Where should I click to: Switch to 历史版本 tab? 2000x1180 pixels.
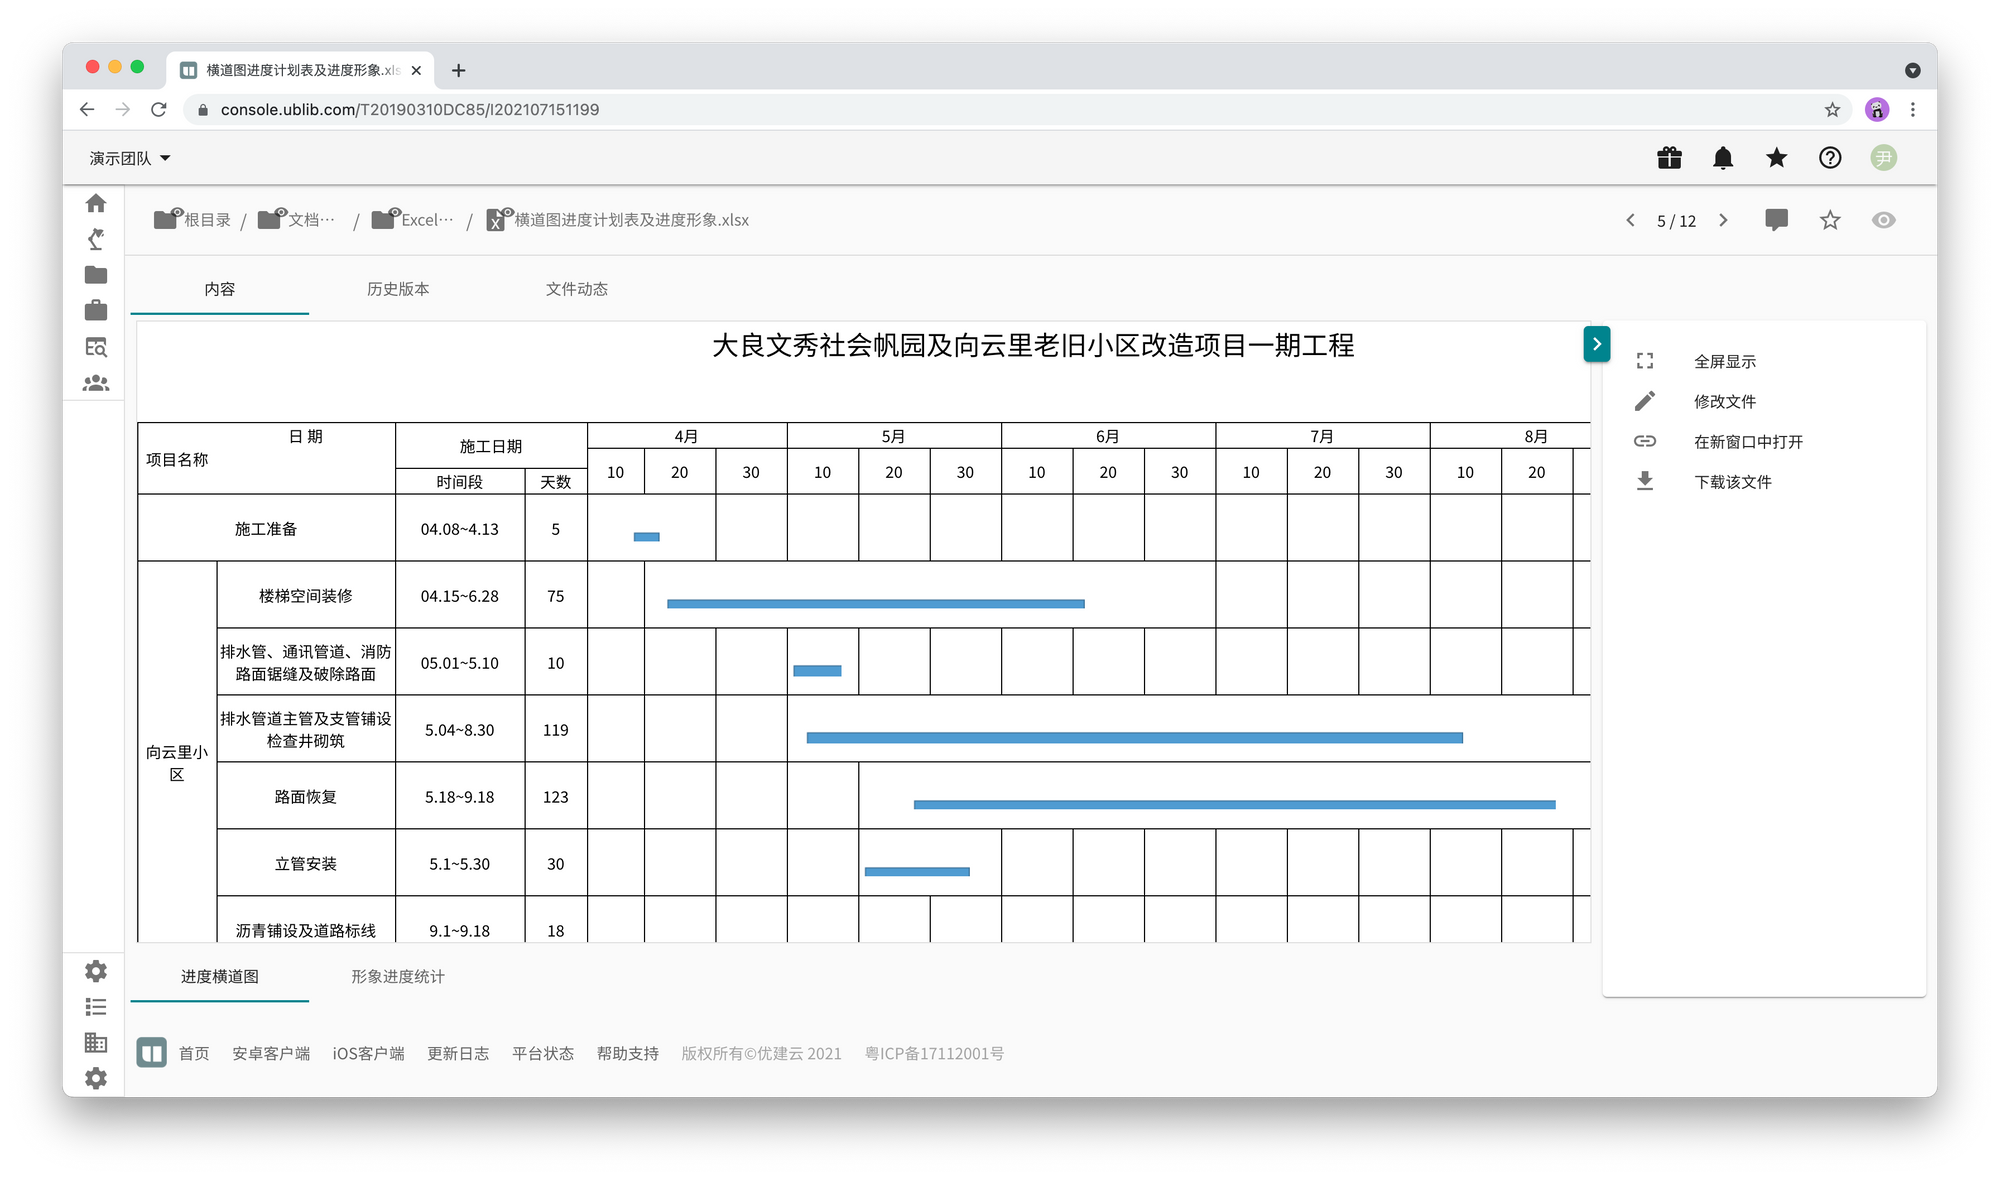point(398,289)
